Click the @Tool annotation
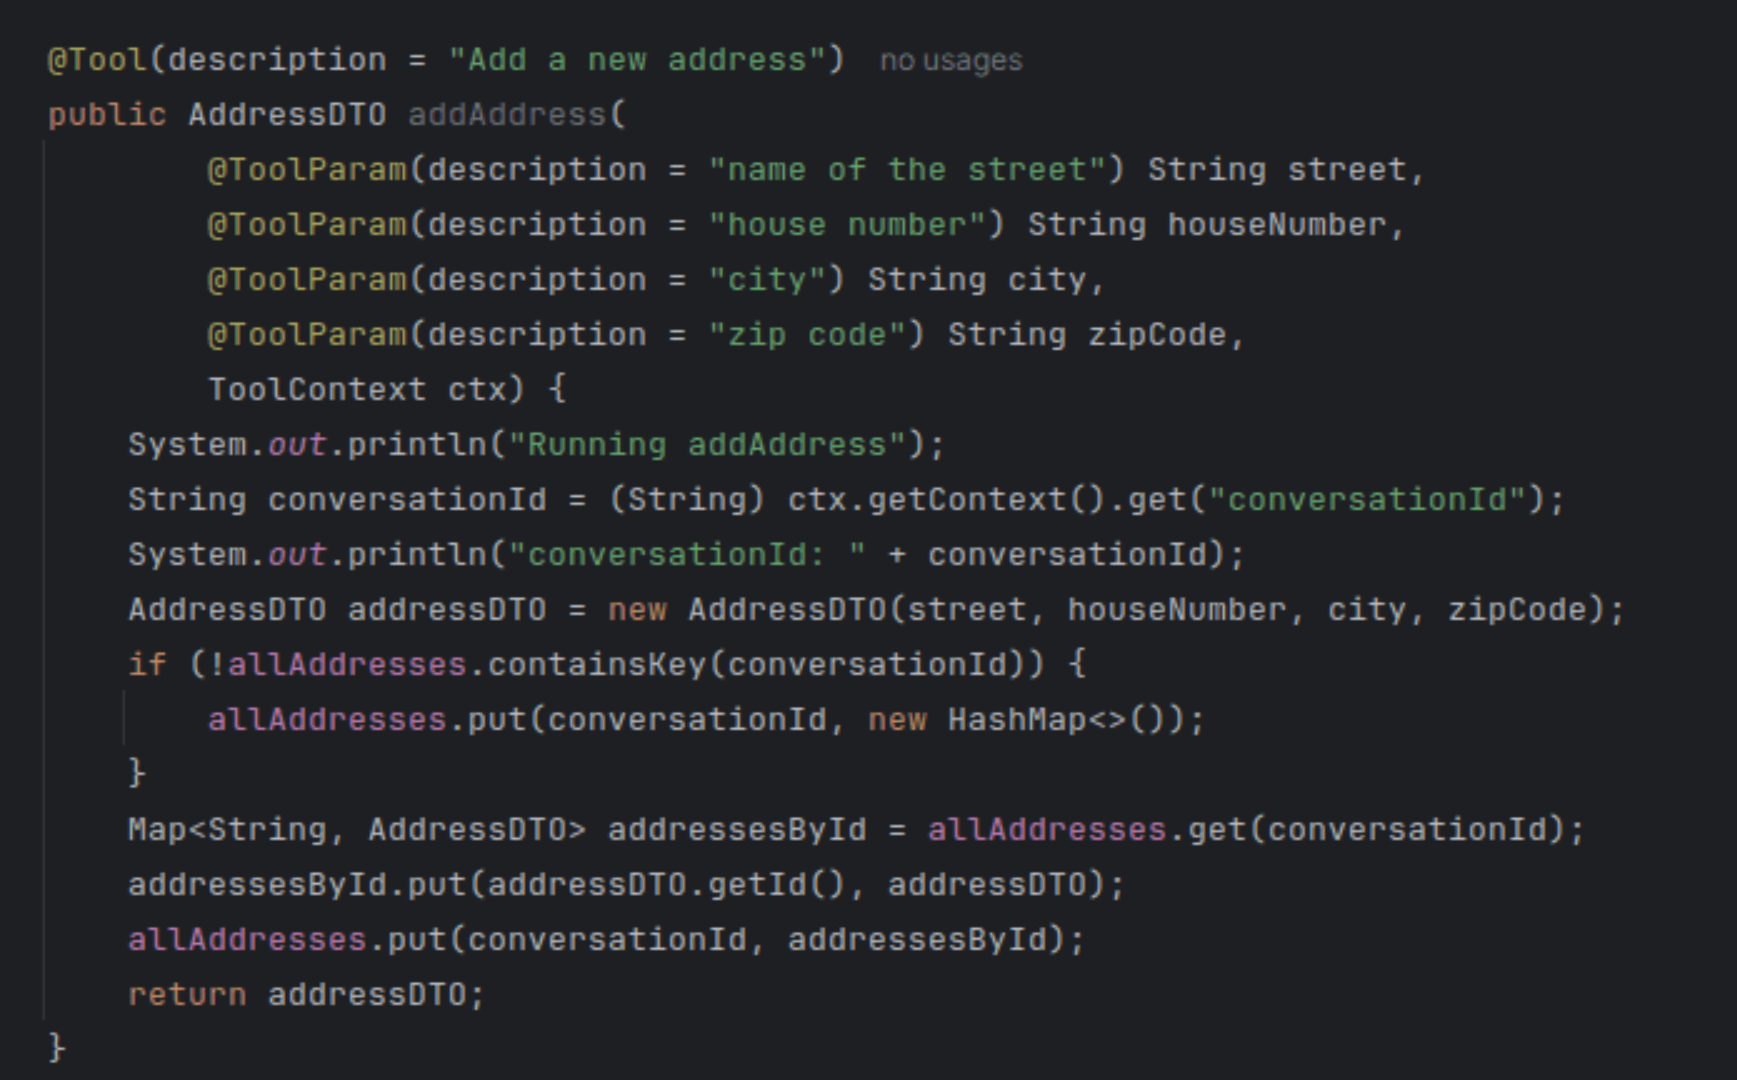1737x1080 pixels. pyautogui.click(x=97, y=60)
